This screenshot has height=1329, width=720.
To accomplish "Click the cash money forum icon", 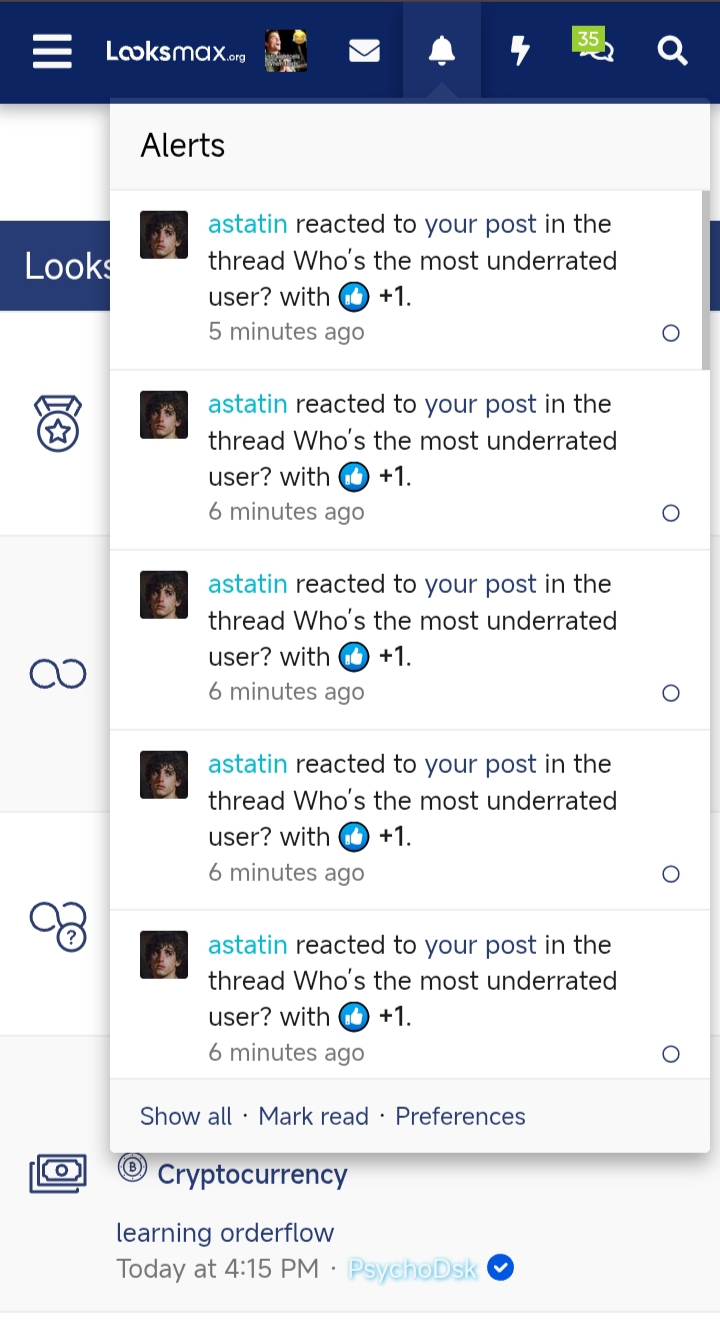I will click(x=58, y=1172).
